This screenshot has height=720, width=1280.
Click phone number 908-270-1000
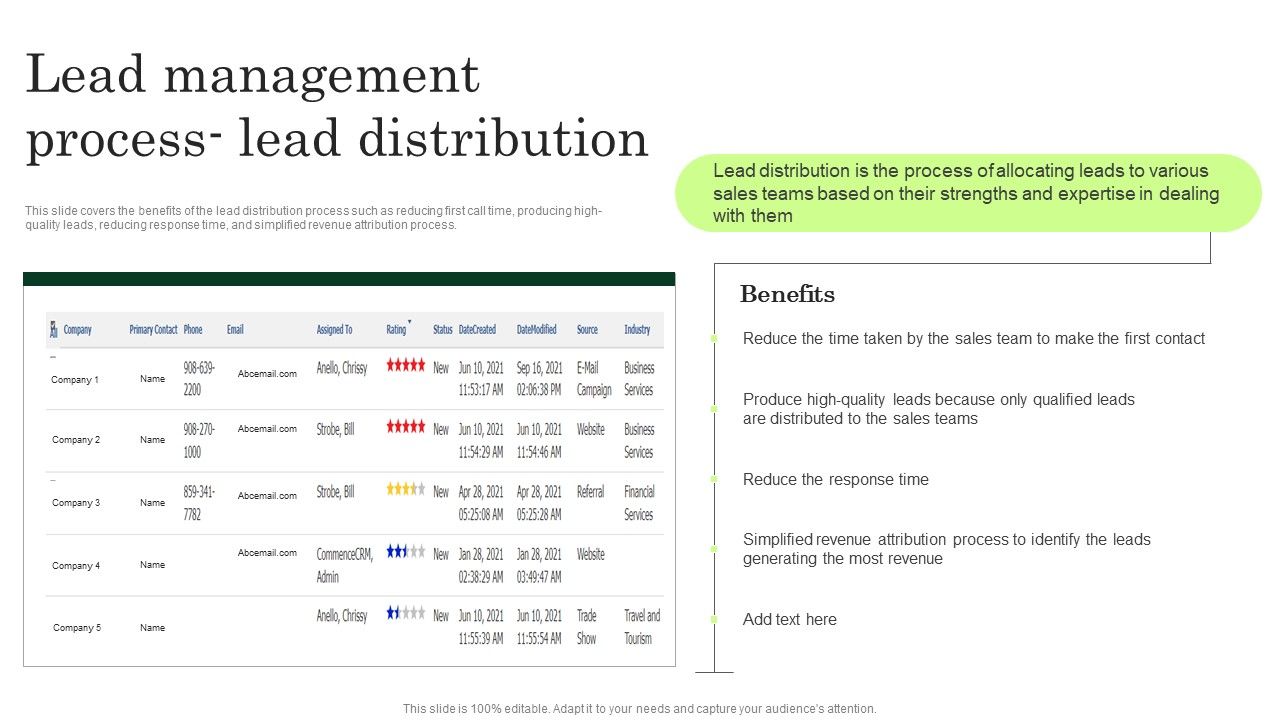pos(199,440)
